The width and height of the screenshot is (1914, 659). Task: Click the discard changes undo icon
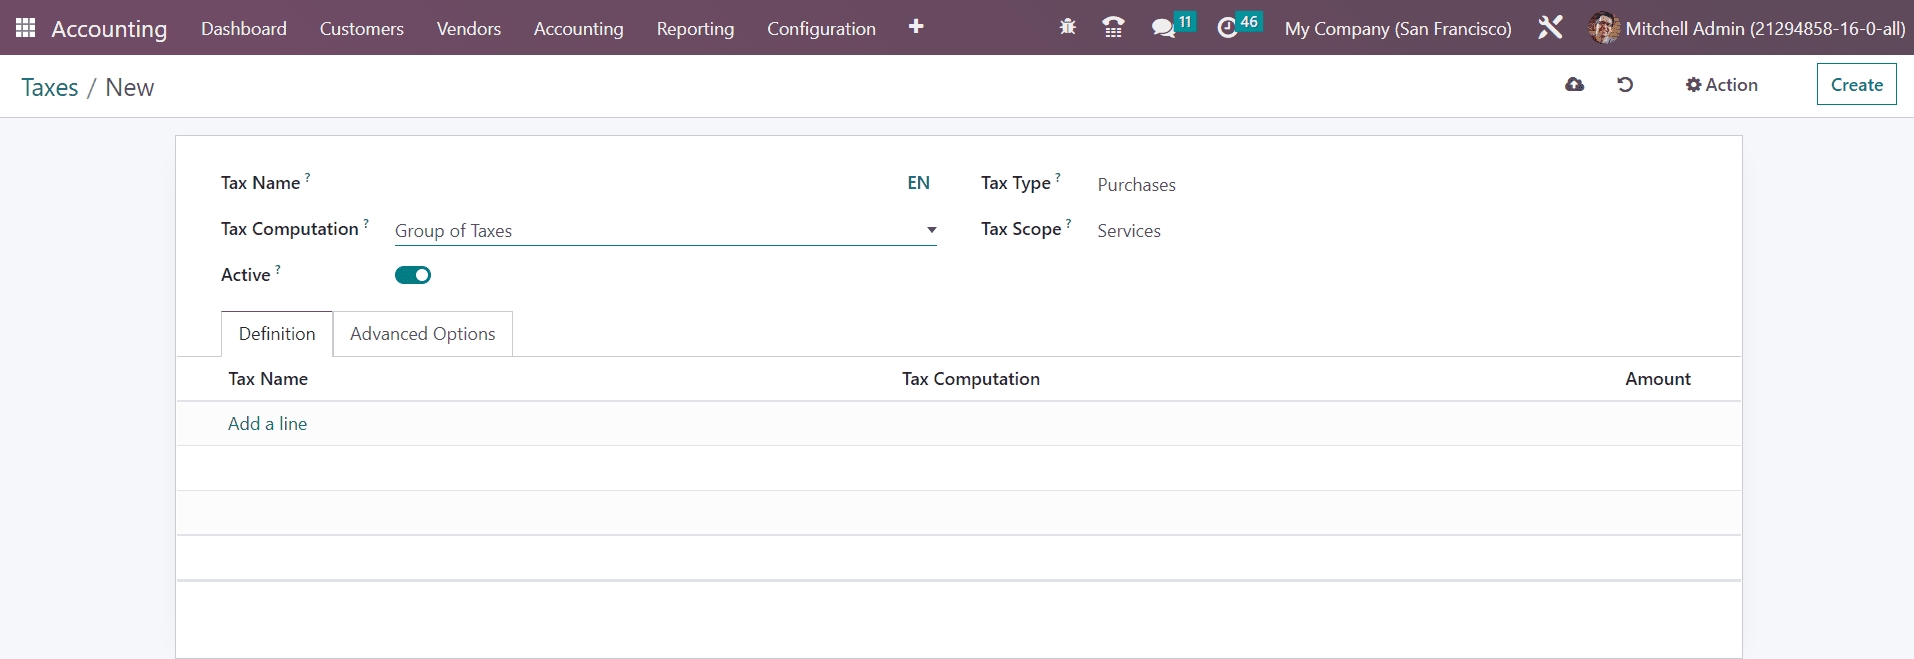pyautogui.click(x=1625, y=85)
